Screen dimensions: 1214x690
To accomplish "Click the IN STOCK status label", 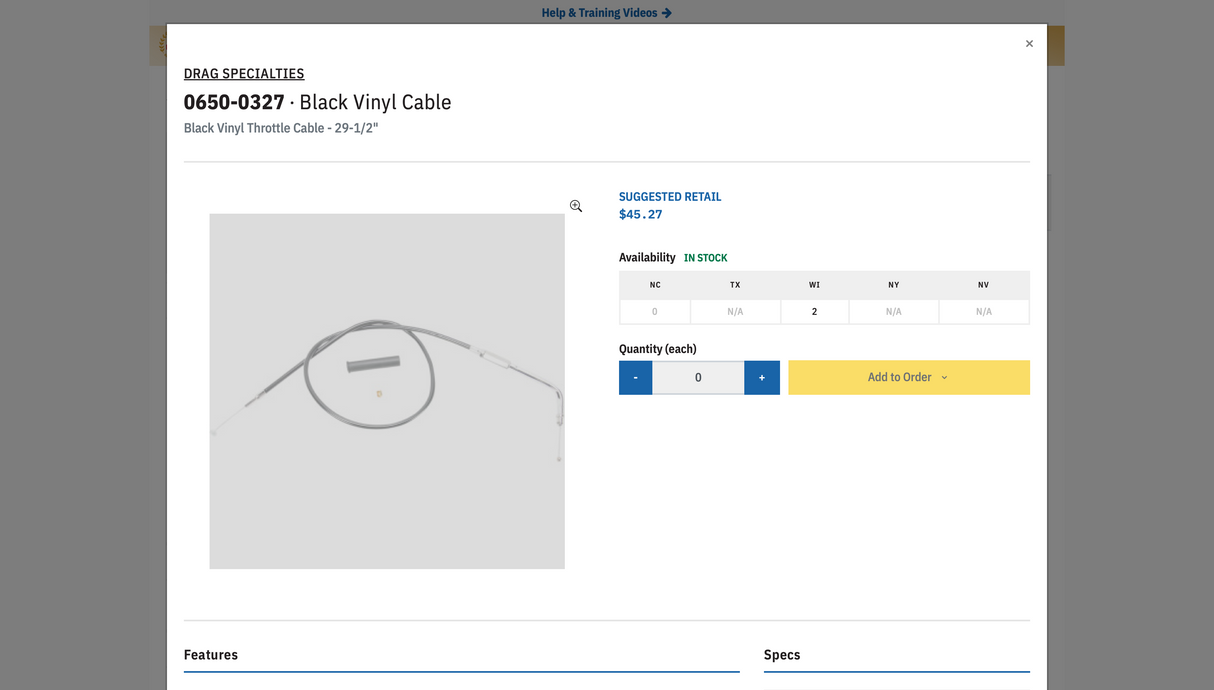I will (706, 258).
